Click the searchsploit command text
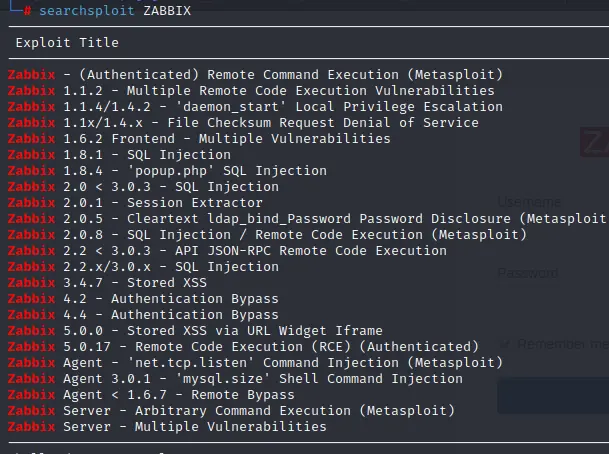609x454 pixels. (x=87, y=10)
